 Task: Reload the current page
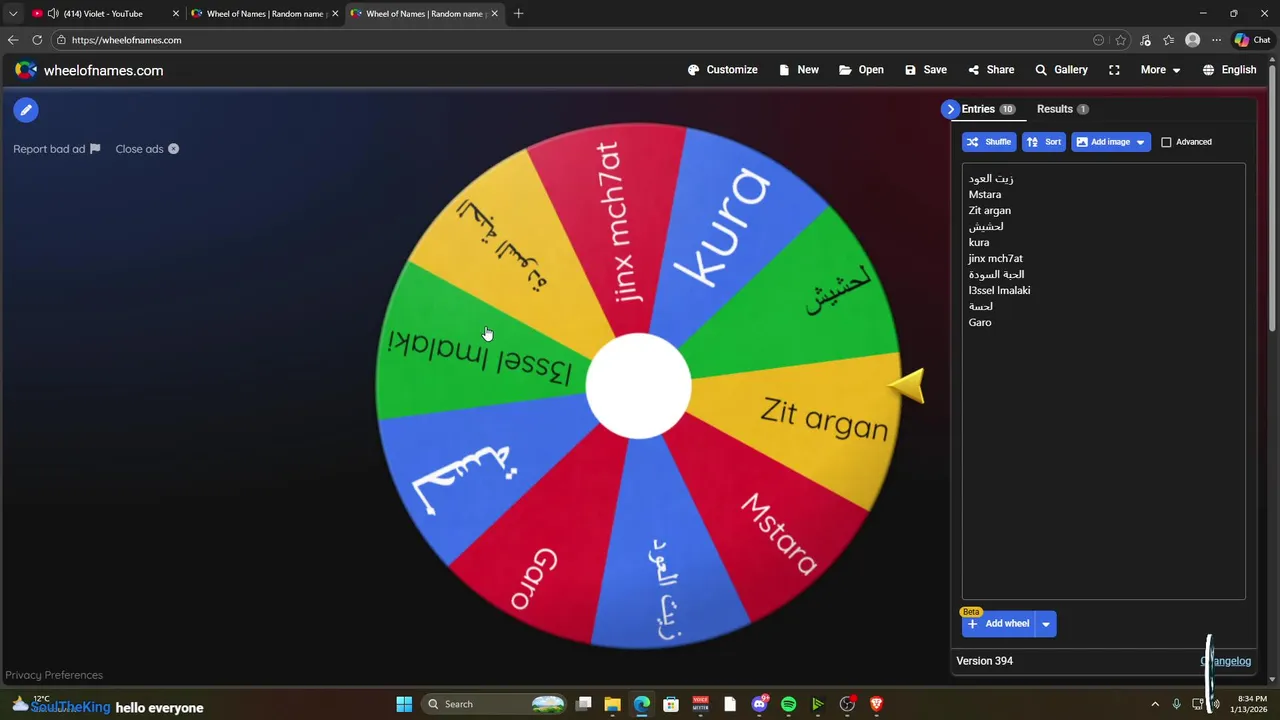click(37, 40)
